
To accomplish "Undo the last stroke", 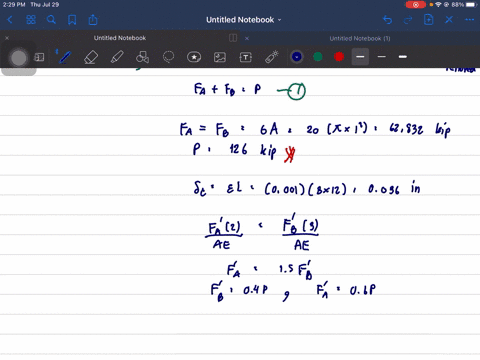I will [x=387, y=20].
